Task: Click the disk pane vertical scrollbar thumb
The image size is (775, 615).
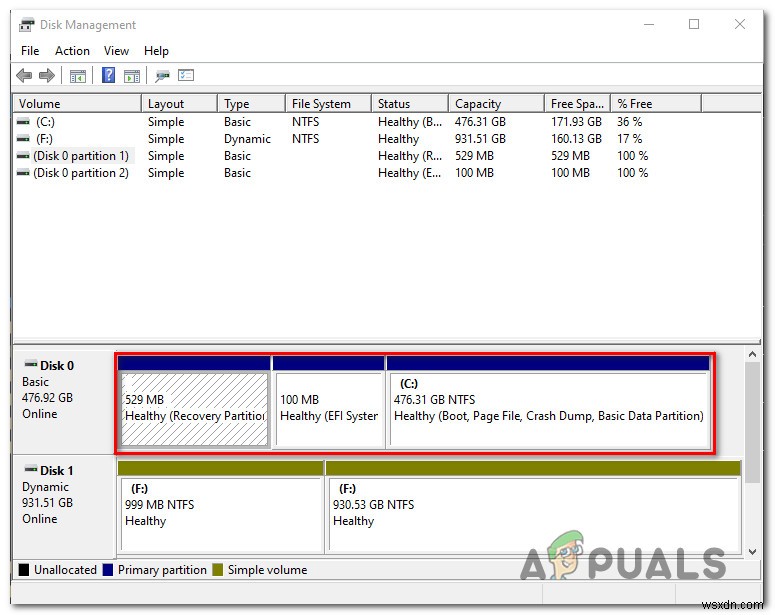Action: pyautogui.click(x=752, y=423)
